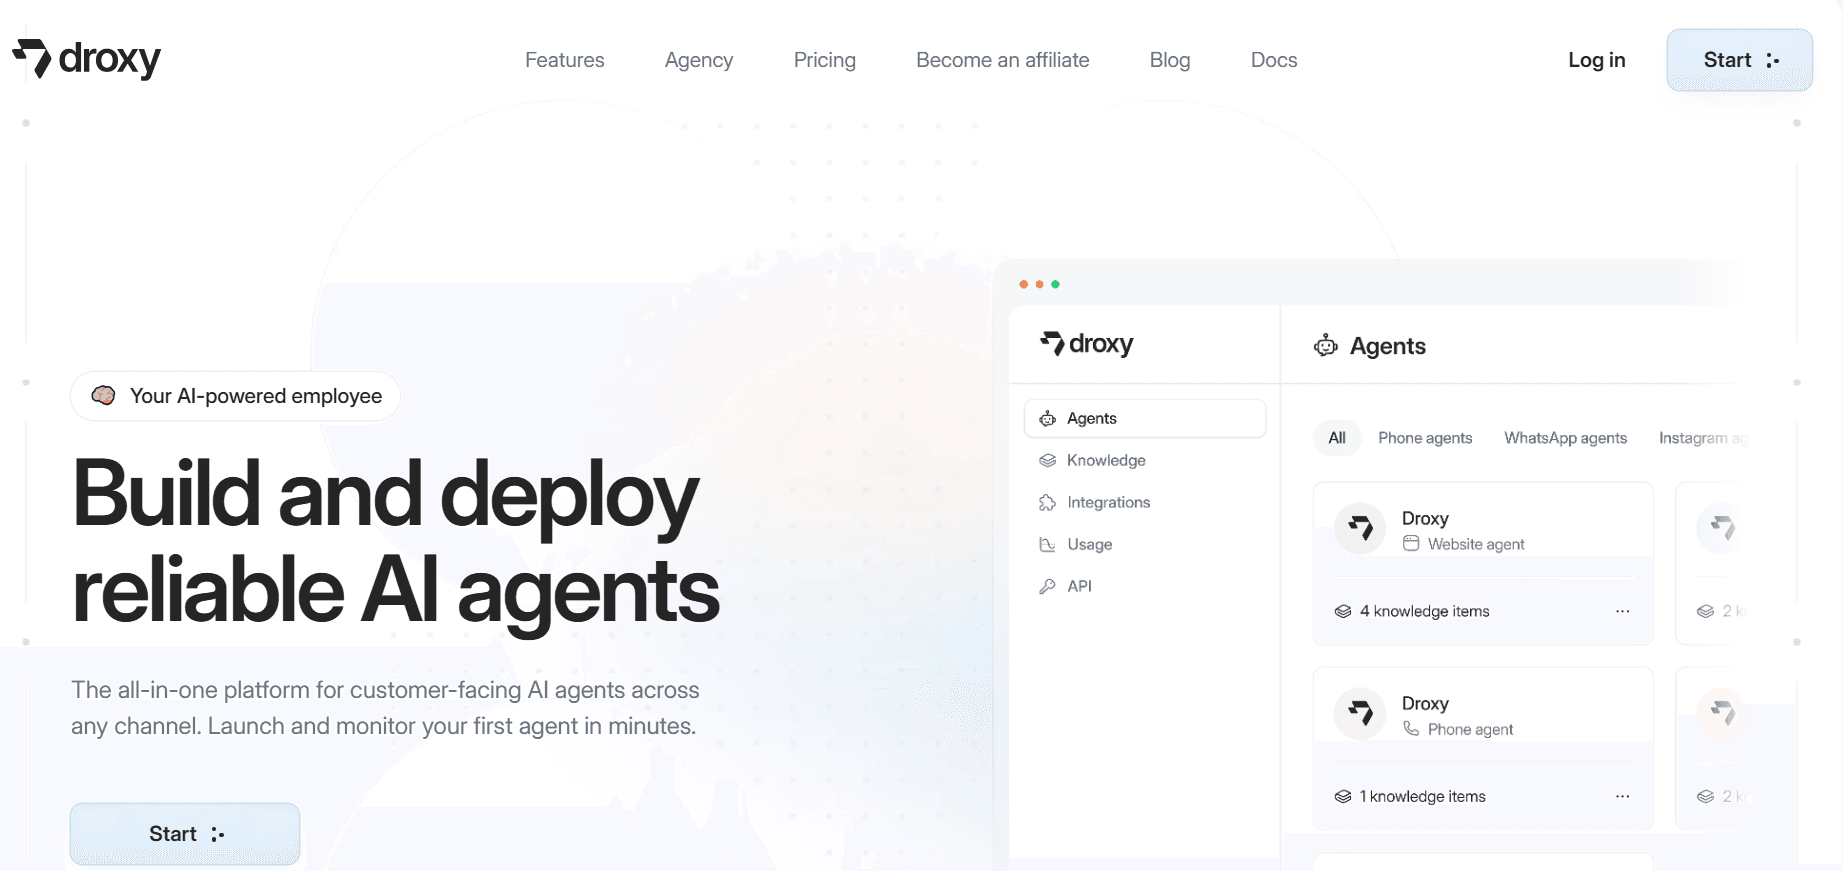Click the Integrations label in the sidebar

coord(1109,502)
